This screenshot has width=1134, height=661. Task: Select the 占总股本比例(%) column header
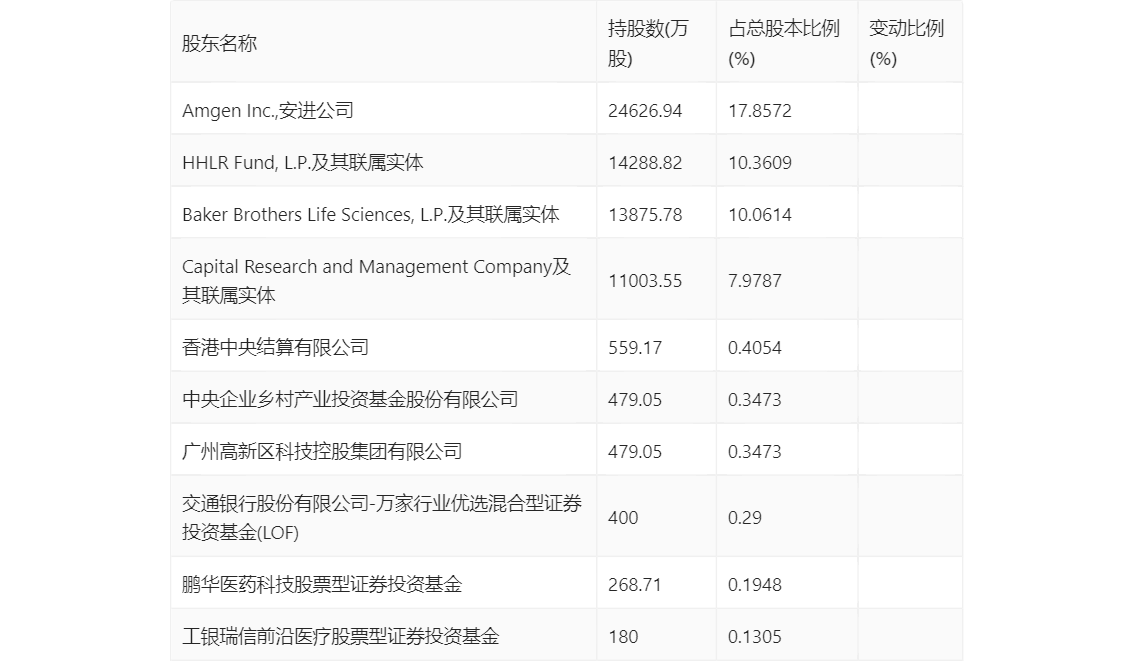click(x=783, y=43)
